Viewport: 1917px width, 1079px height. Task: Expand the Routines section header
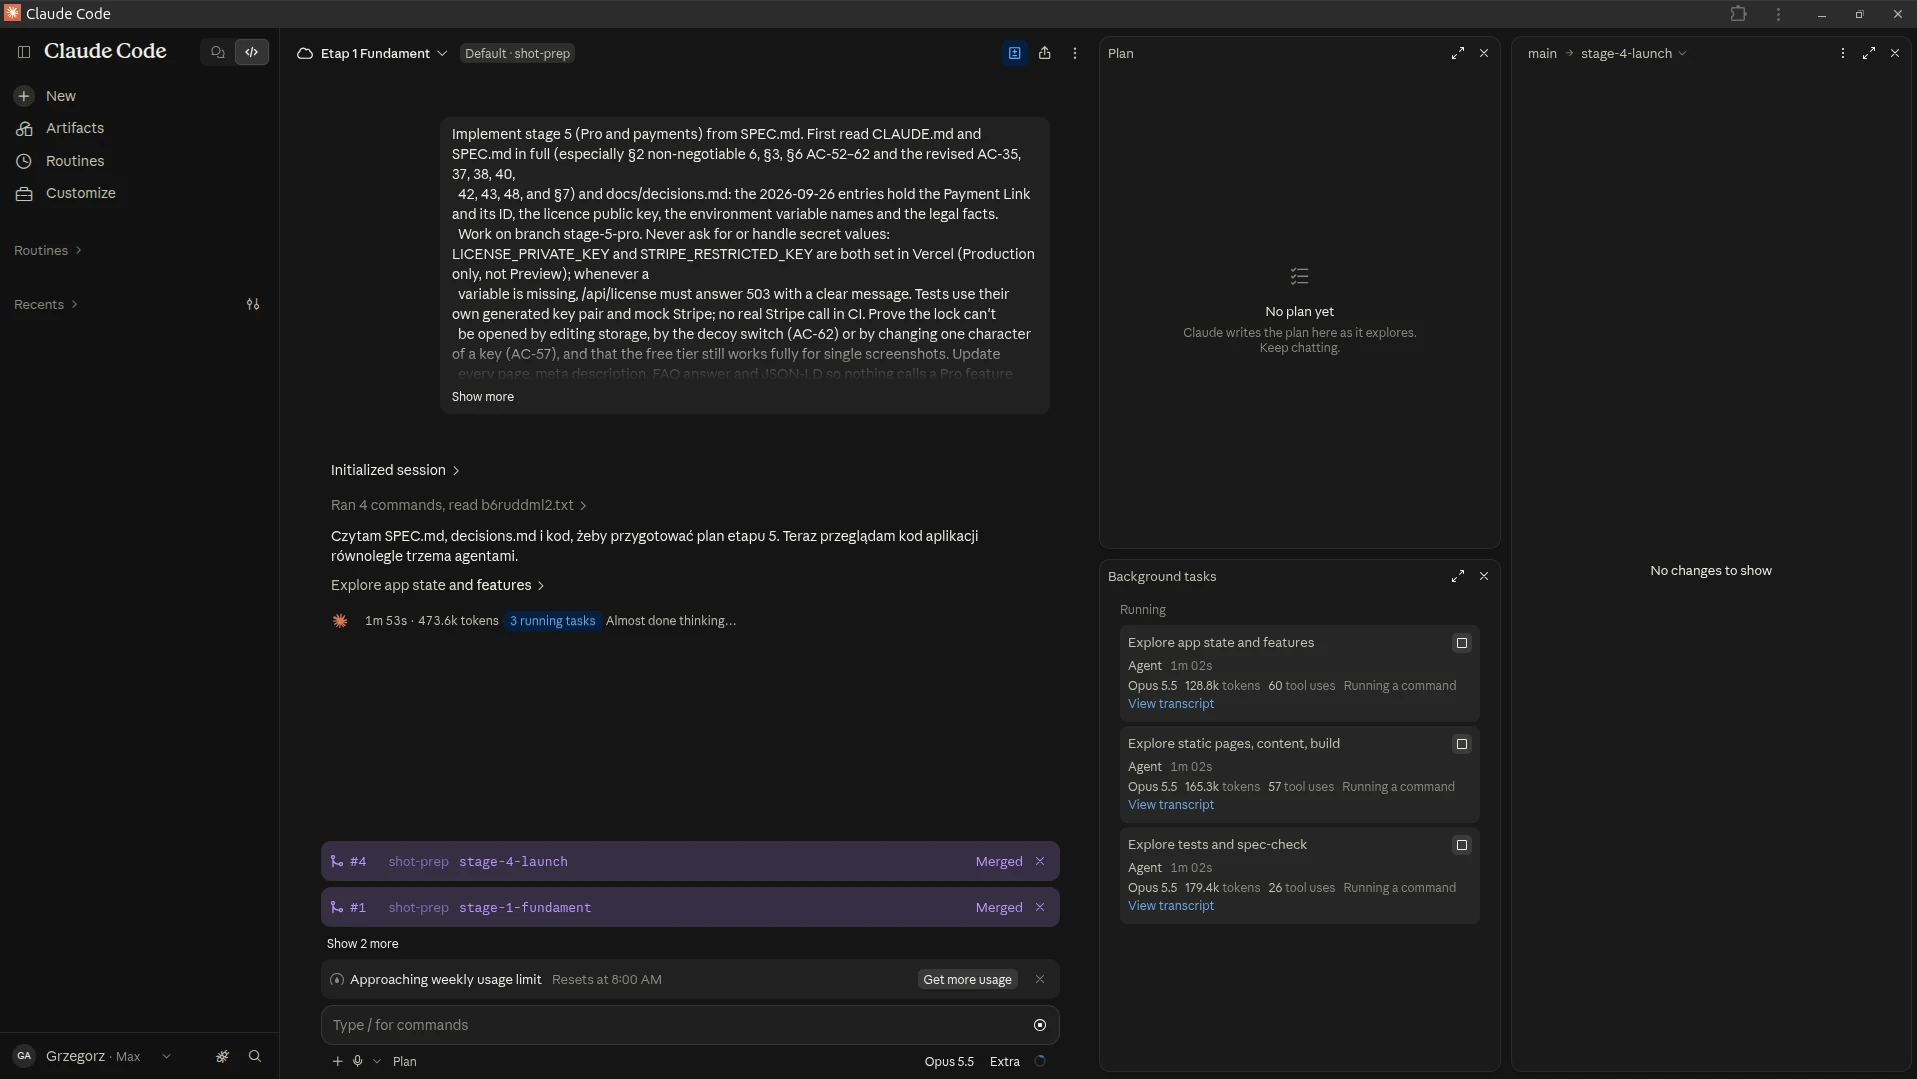tap(48, 250)
